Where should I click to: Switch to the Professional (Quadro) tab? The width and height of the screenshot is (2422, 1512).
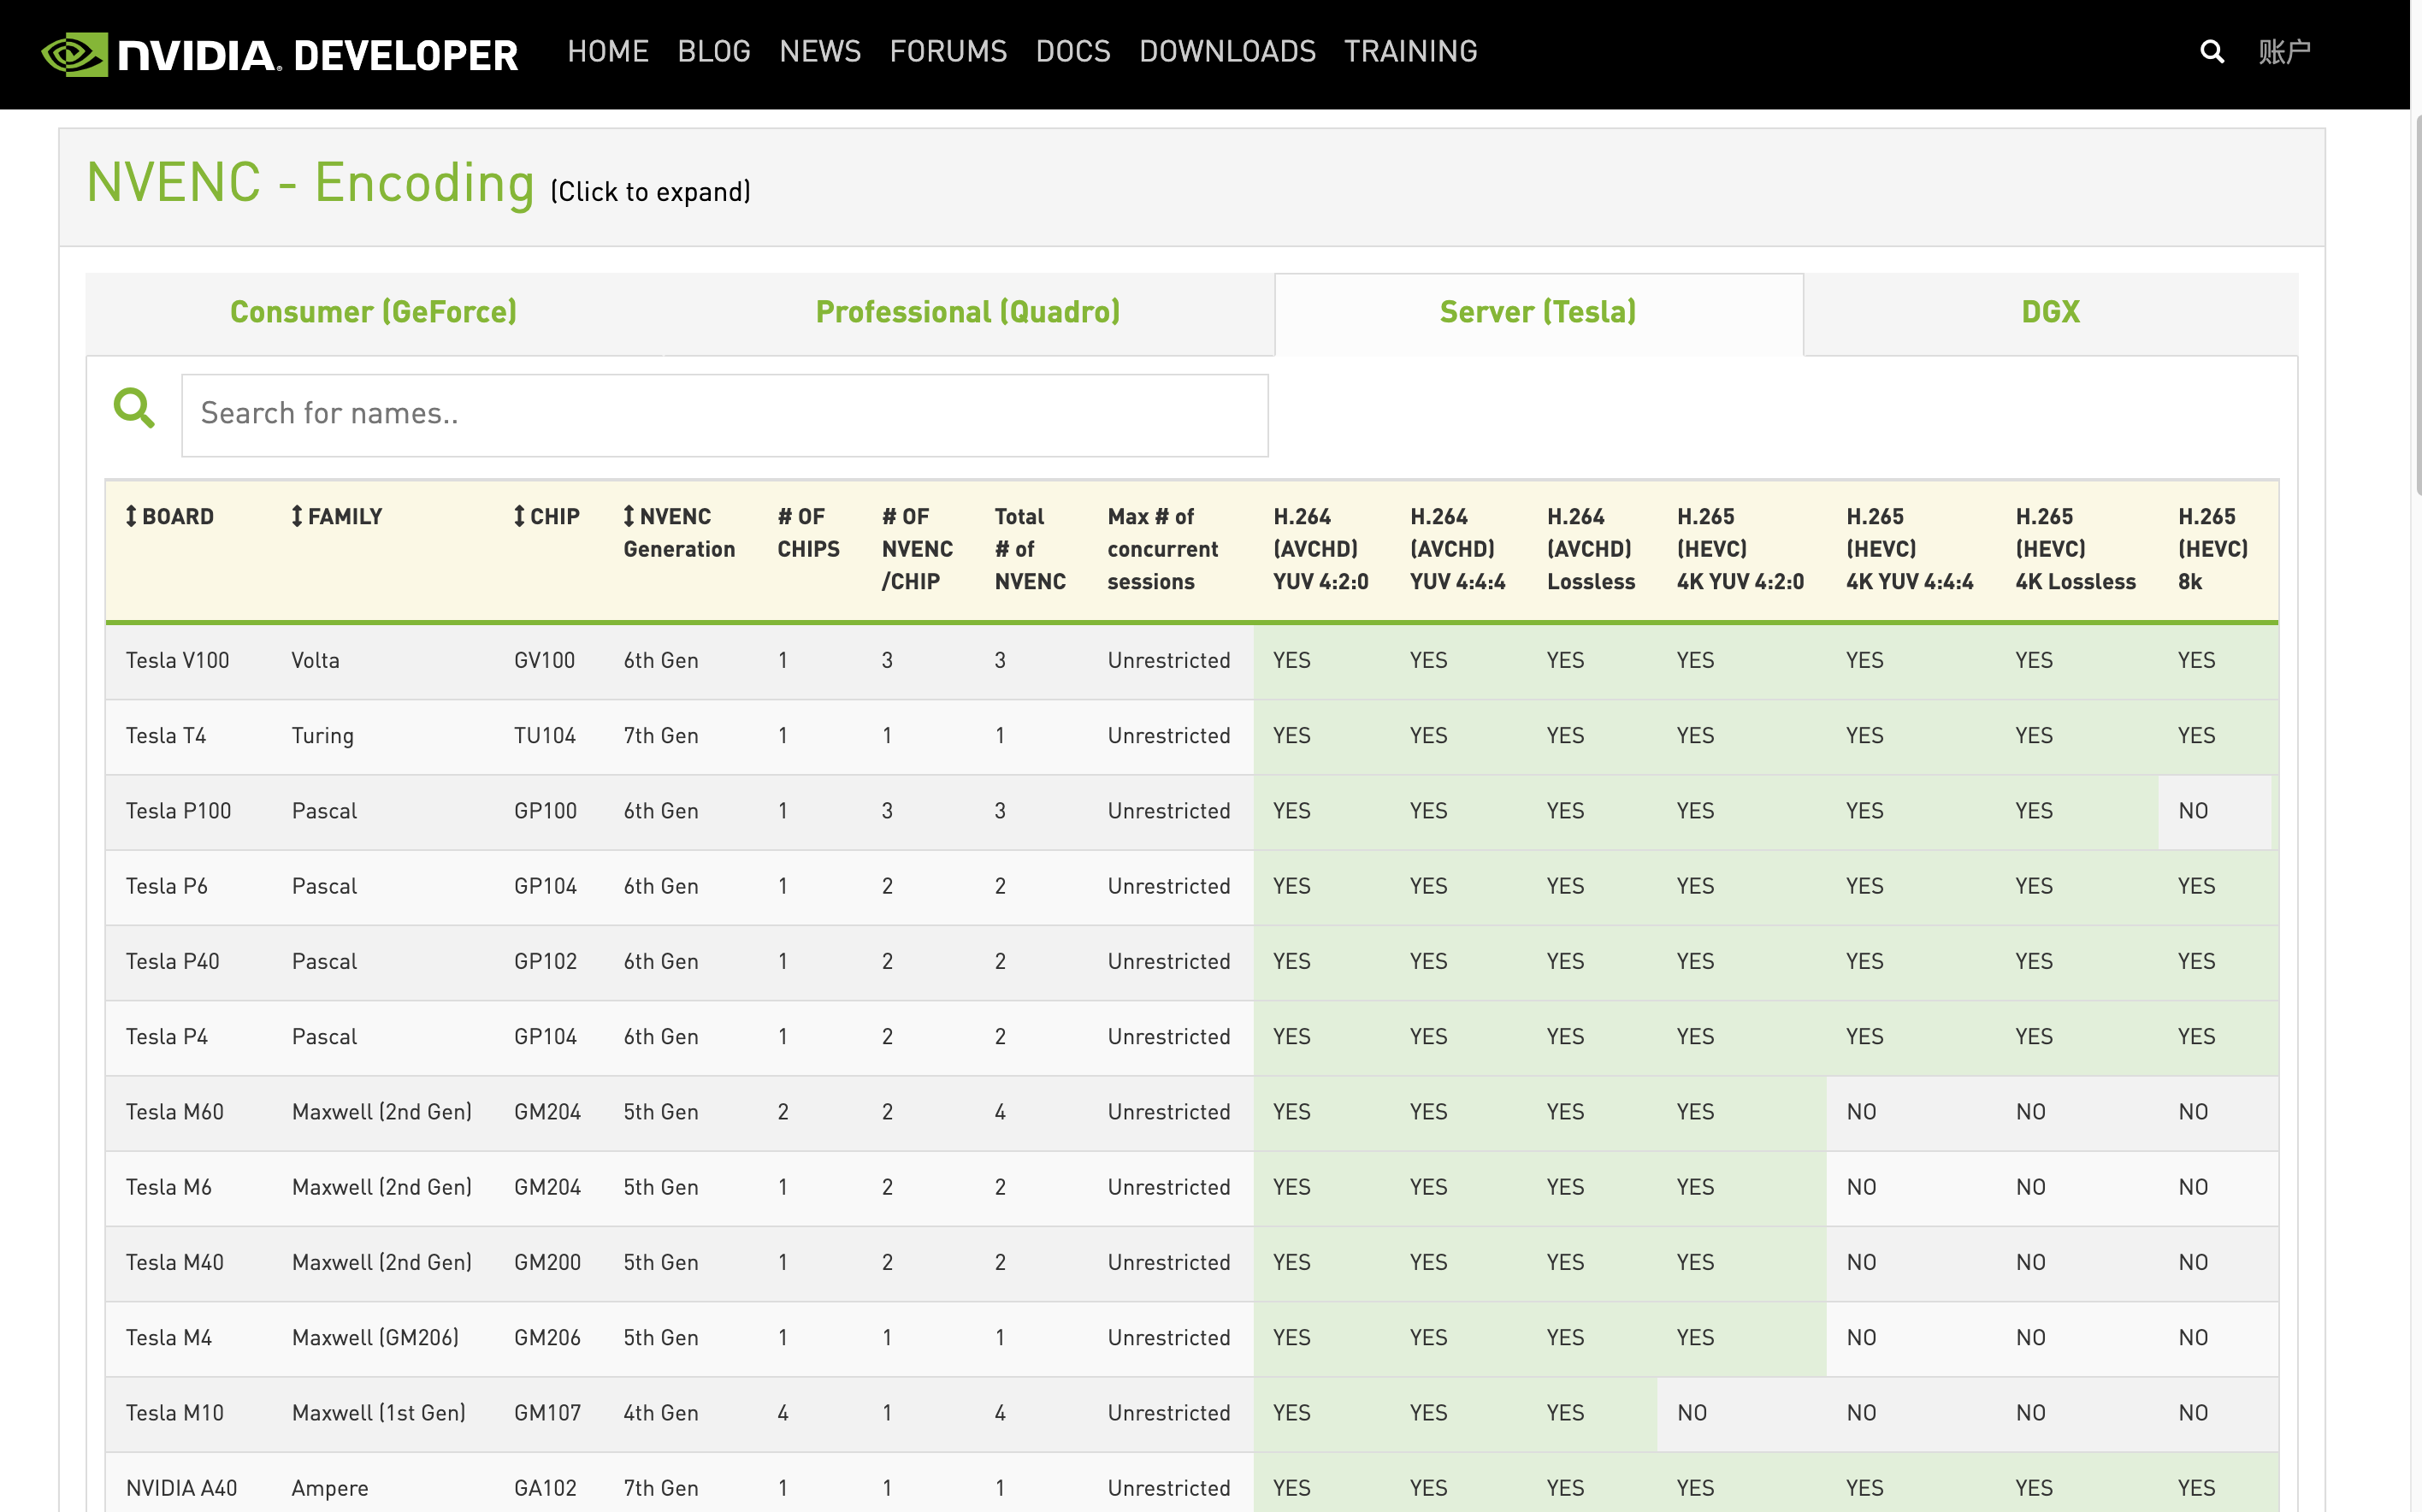[967, 312]
